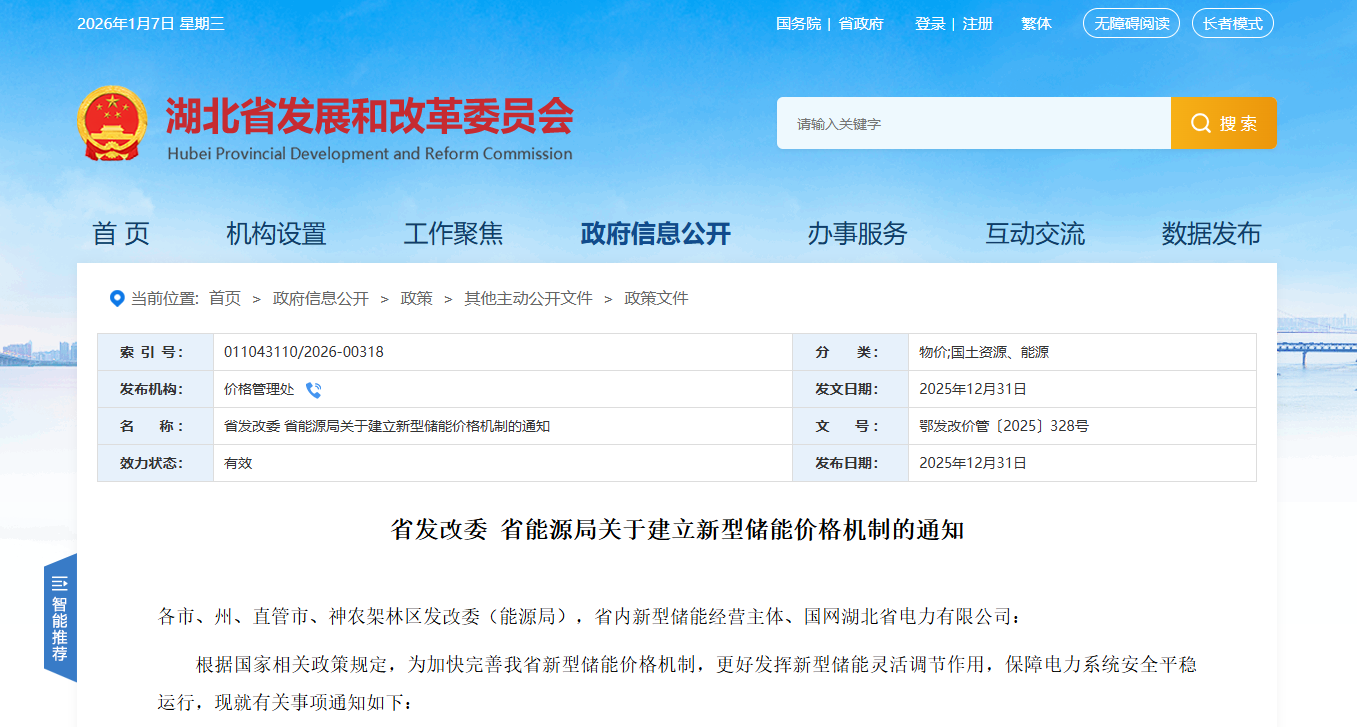Click the magnifier icon on the 搜索 button

click(1200, 123)
